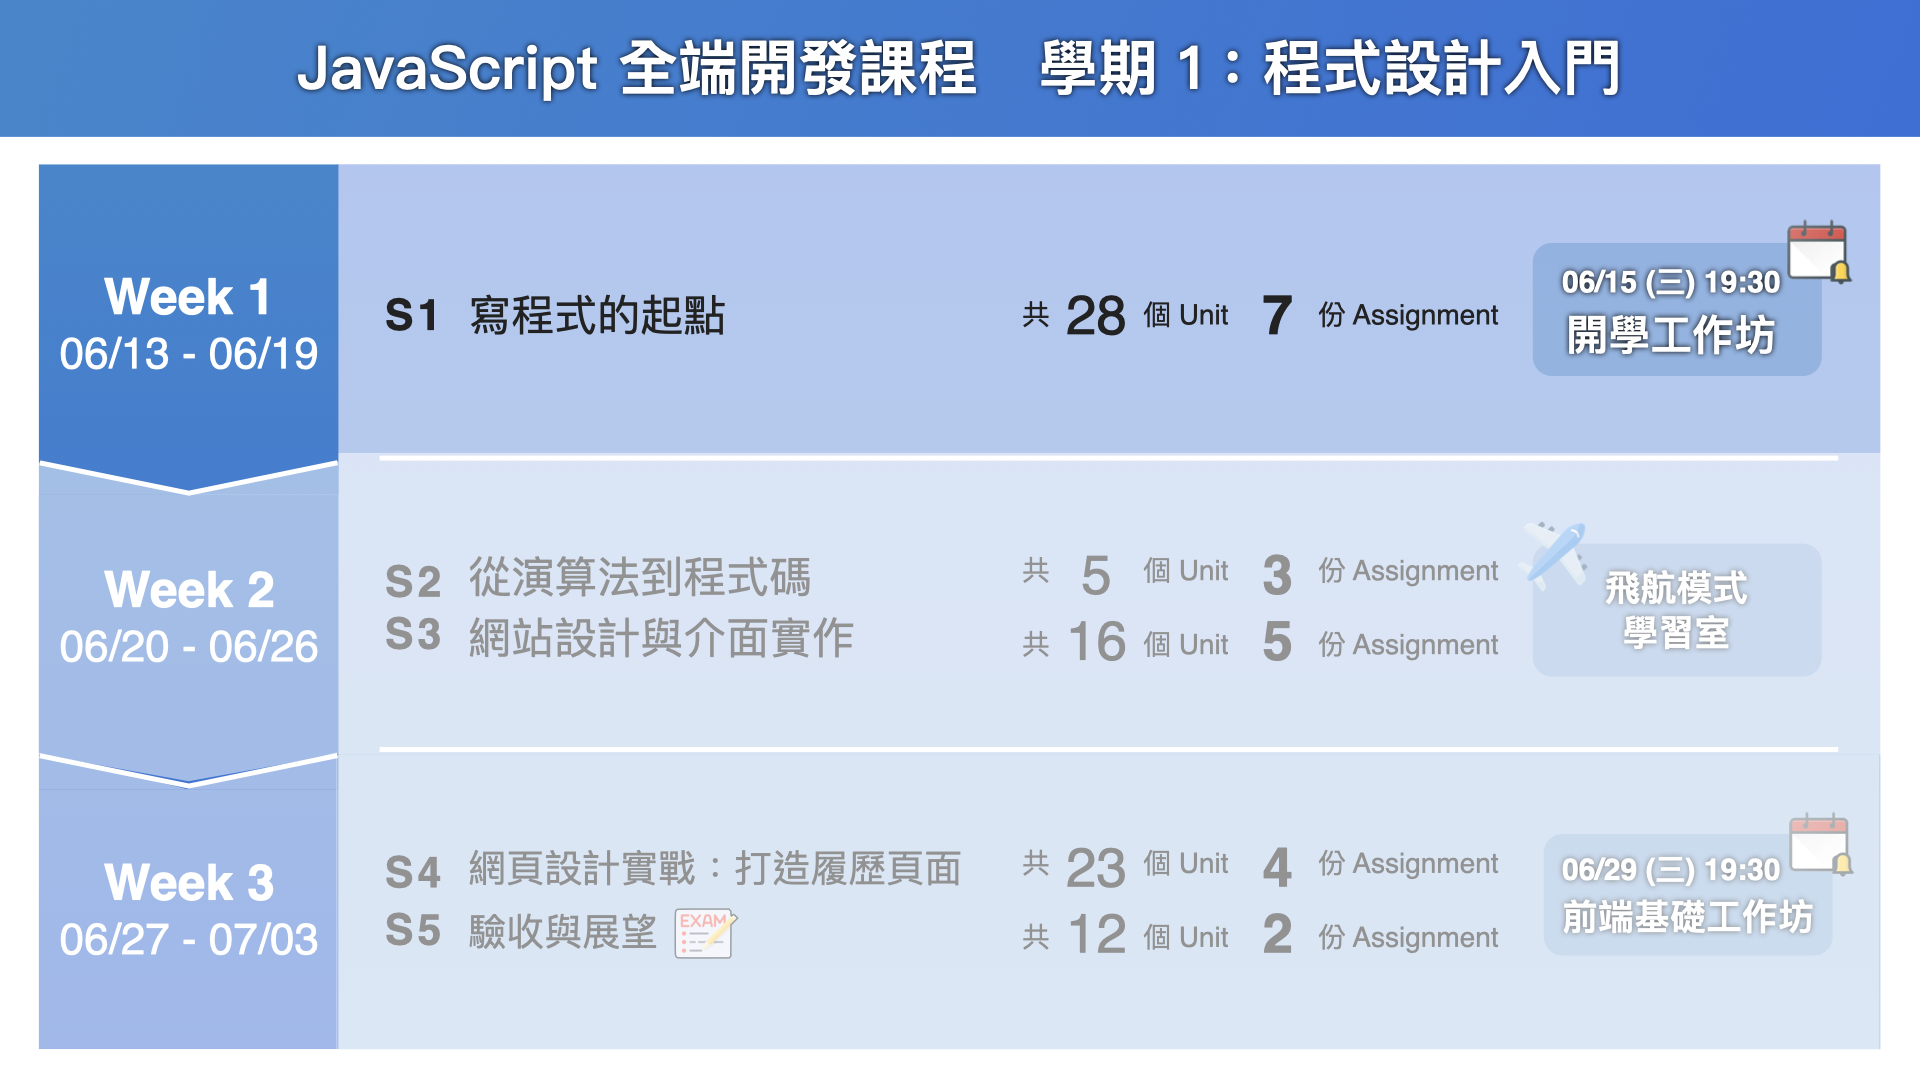
Task: Click the notification bell on the 06/15 calendar
Action: (x=1840, y=272)
